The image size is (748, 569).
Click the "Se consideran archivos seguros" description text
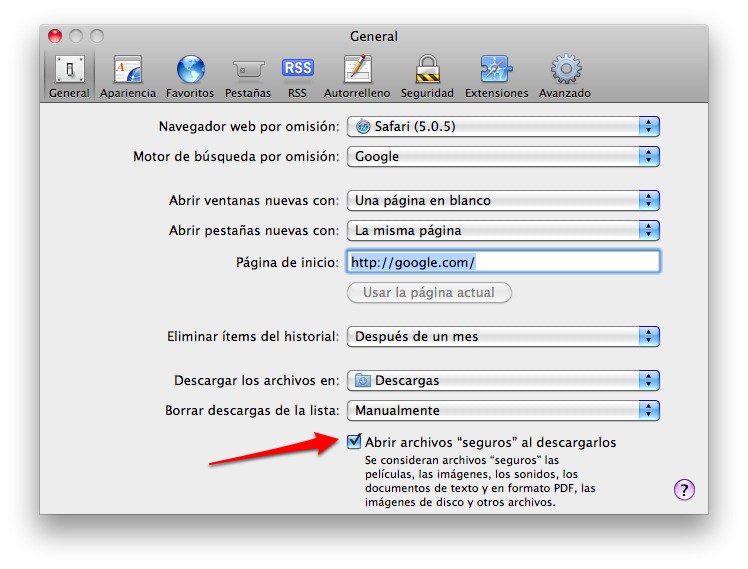point(480,481)
